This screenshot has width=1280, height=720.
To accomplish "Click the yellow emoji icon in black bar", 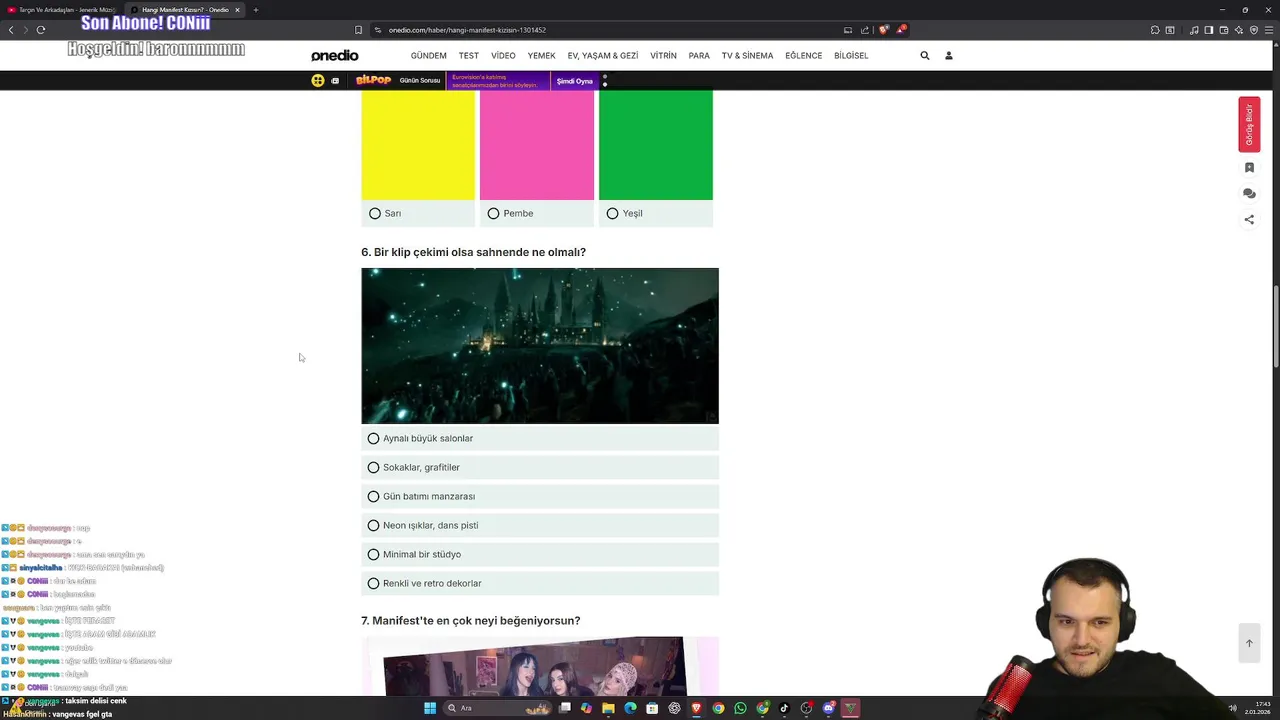I will (x=318, y=80).
